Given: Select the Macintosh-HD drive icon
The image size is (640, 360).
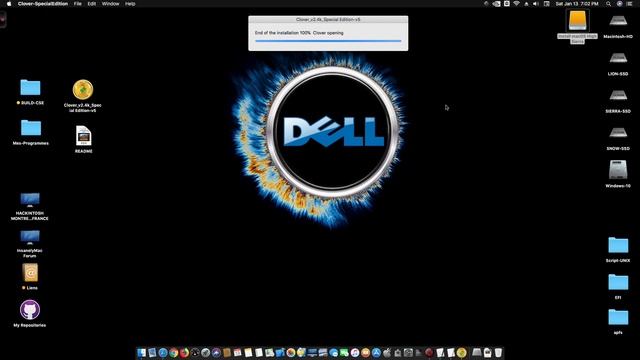Looking at the screenshot, I should (618, 20).
